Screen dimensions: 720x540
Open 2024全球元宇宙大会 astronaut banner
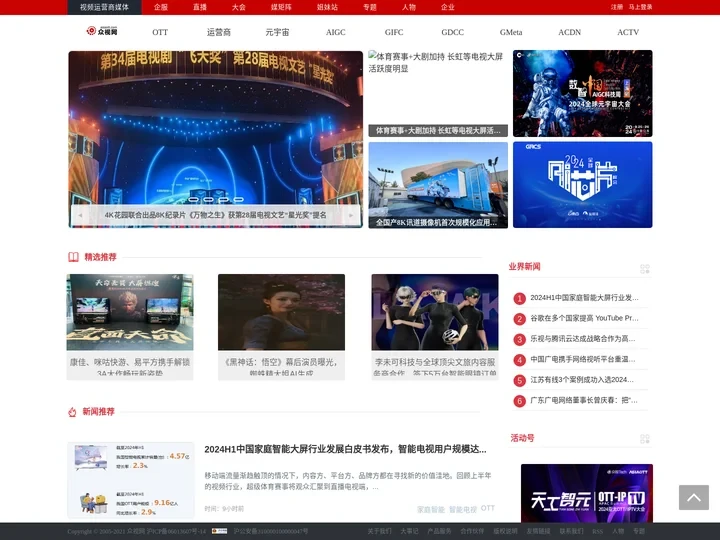tap(583, 94)
